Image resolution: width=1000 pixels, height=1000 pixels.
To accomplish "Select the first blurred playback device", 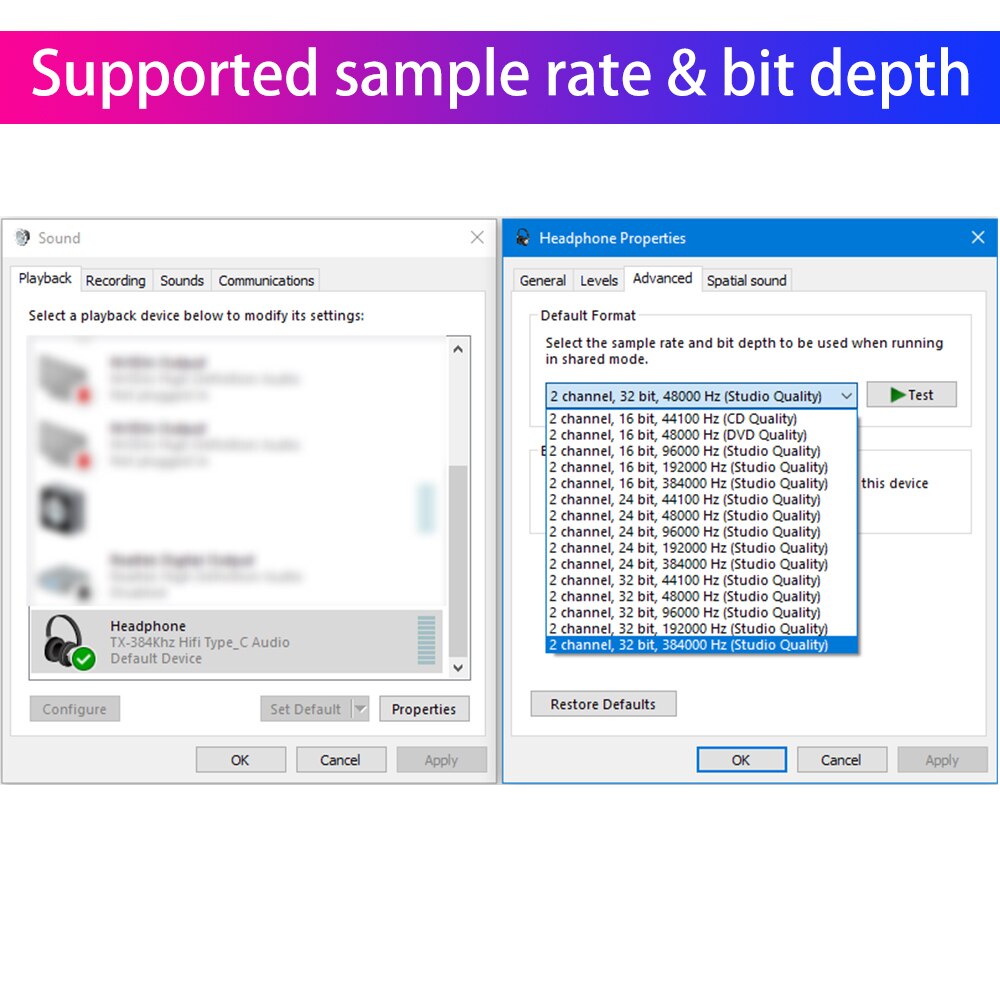I will pyautogui.click(x=236, y=379).
